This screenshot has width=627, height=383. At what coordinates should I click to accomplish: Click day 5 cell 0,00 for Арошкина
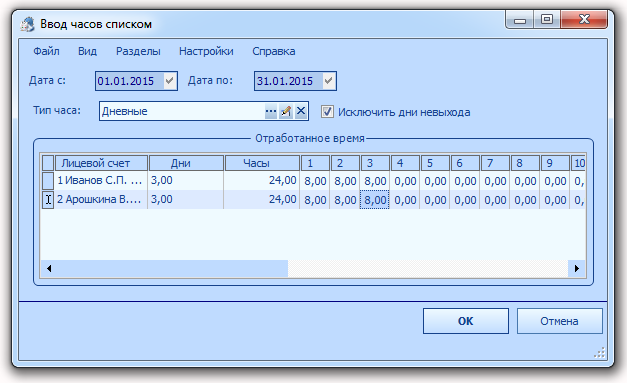point(435,199)
